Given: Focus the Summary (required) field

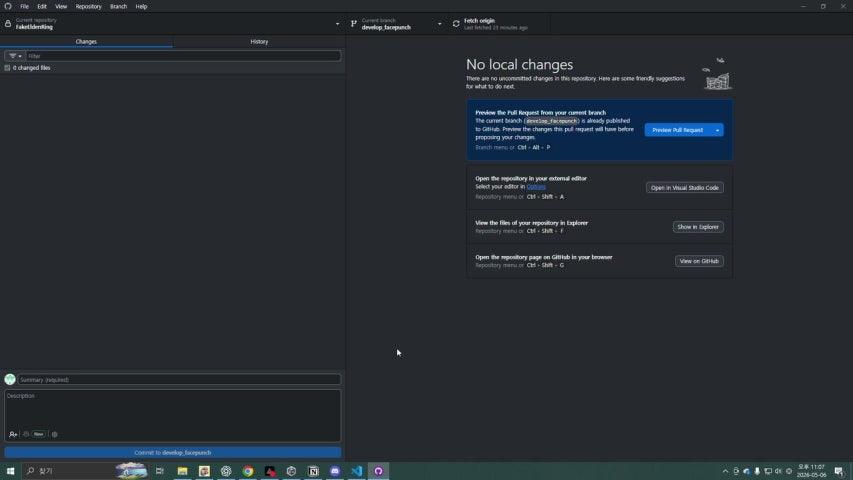Looking at the screenshot, I should (x=179, y=379).
